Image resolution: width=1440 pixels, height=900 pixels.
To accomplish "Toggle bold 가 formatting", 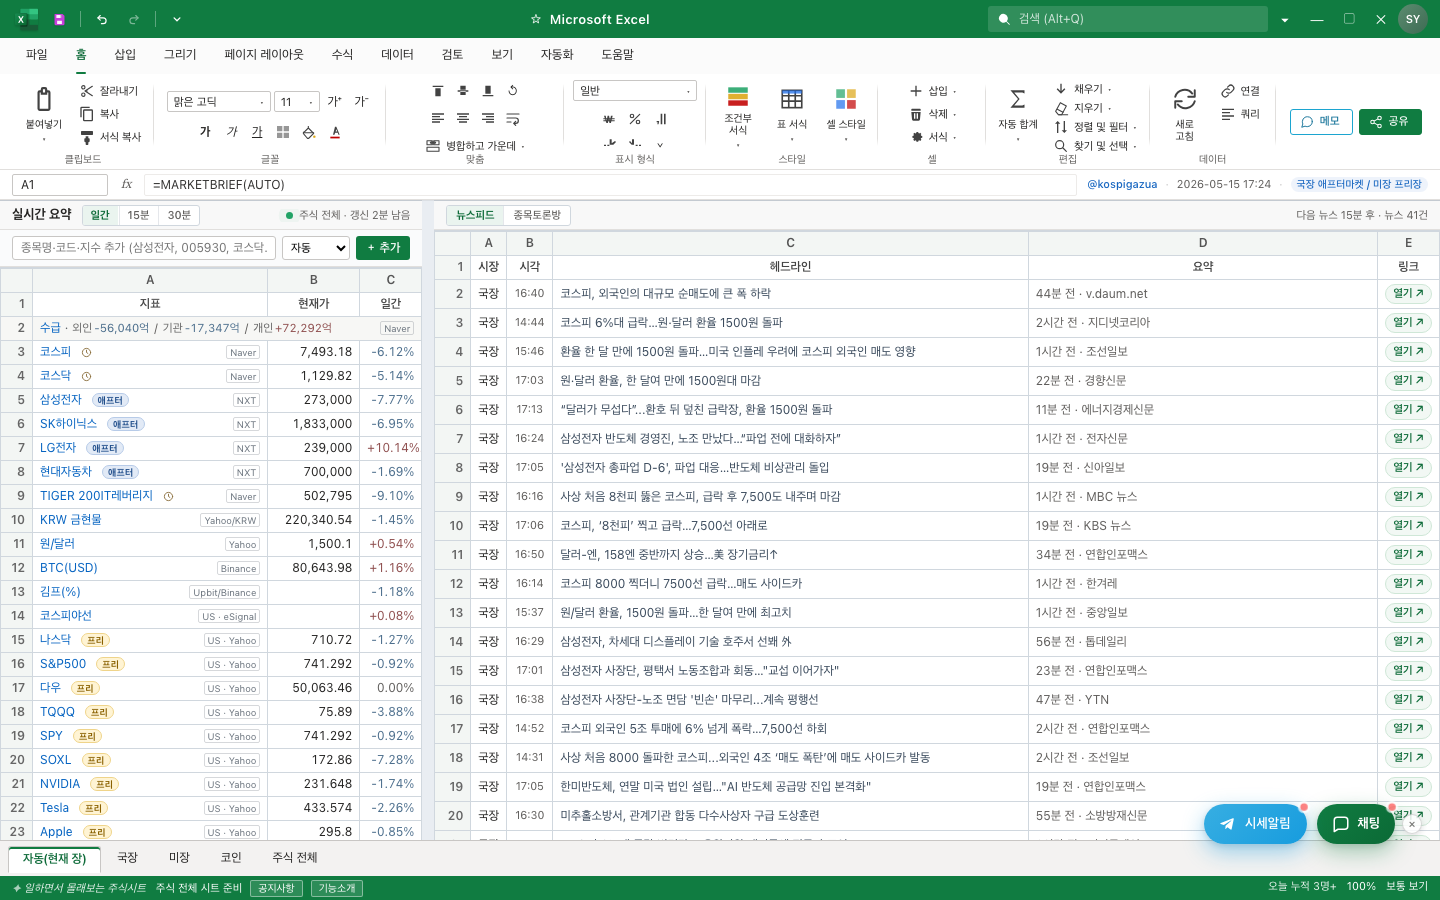I will [x=205, y=132].
